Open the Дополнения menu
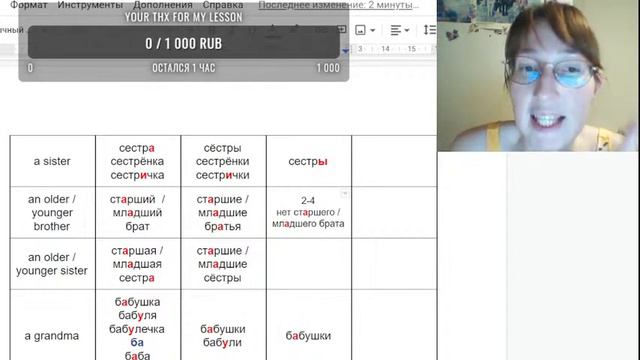 coord(162,5)
